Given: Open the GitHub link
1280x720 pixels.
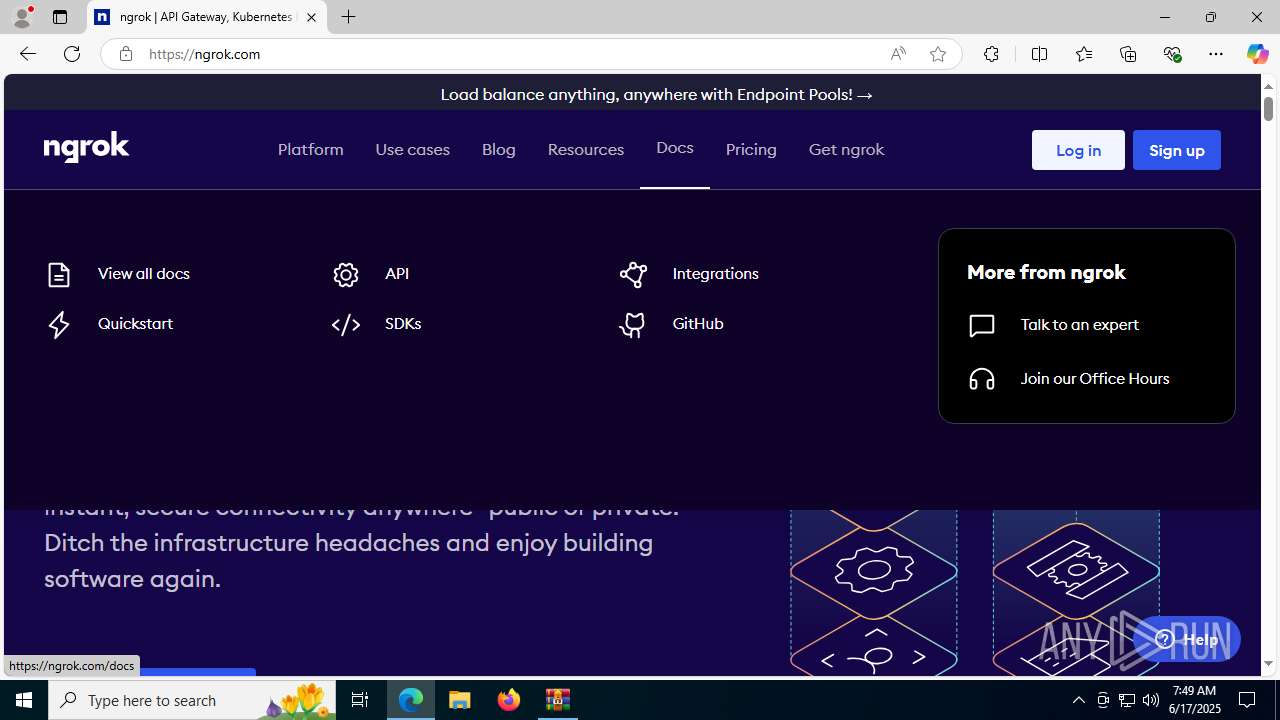Looking at the screenshot, I should tap(698, 324).
